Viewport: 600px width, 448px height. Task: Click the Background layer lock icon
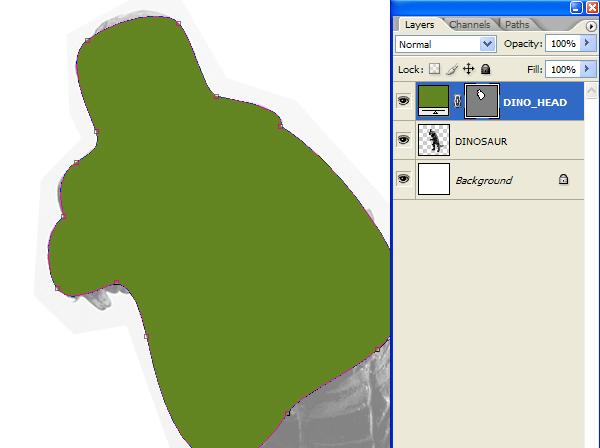click(x=563, y=179)
